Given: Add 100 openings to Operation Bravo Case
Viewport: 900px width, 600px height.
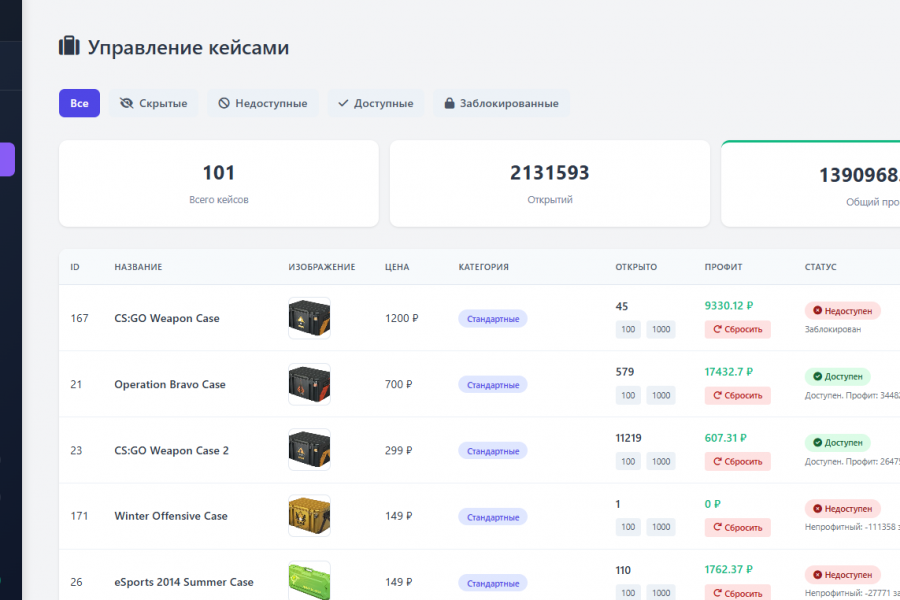Looking at the screenshot, I should (628, 396).
